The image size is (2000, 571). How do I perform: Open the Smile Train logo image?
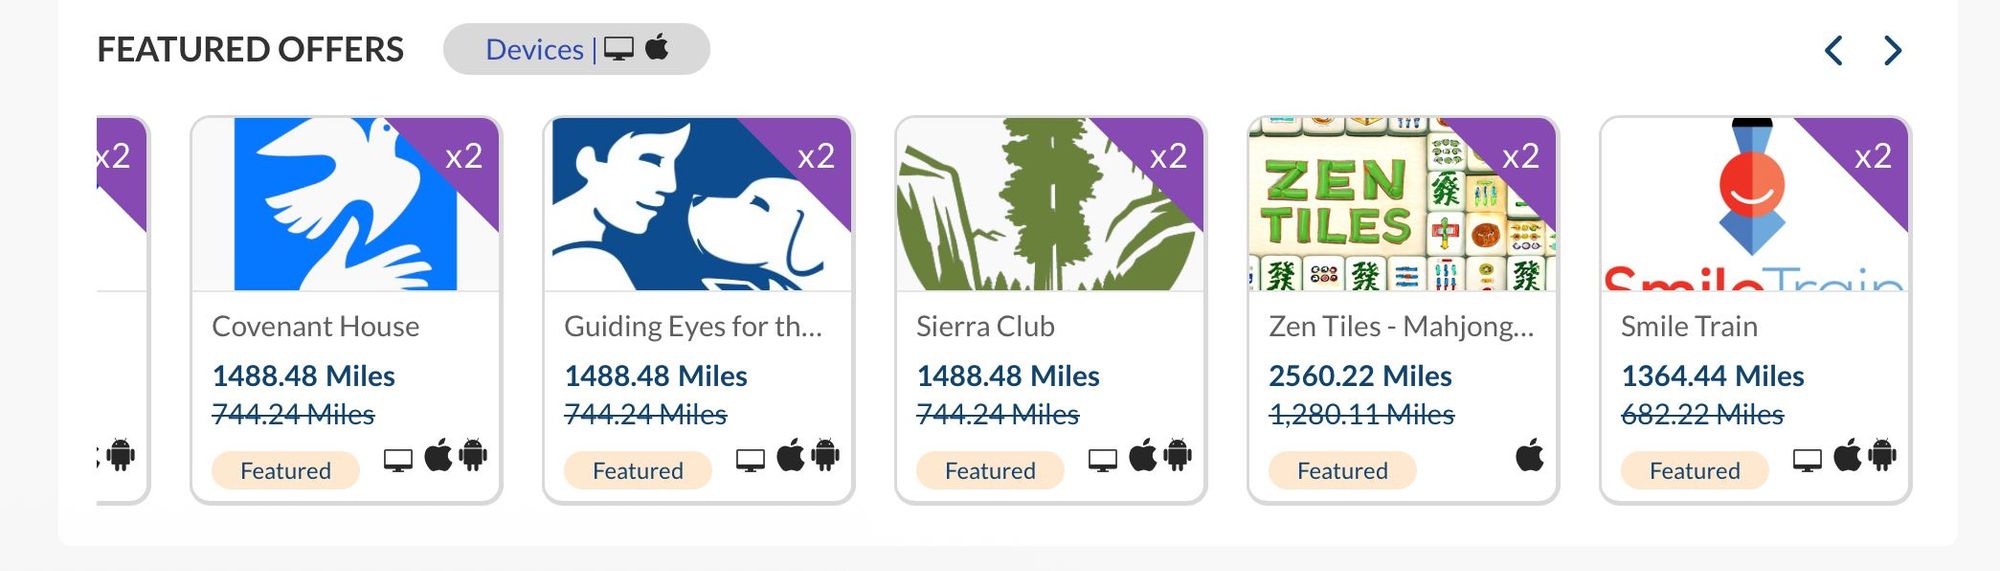point(1755,204)
